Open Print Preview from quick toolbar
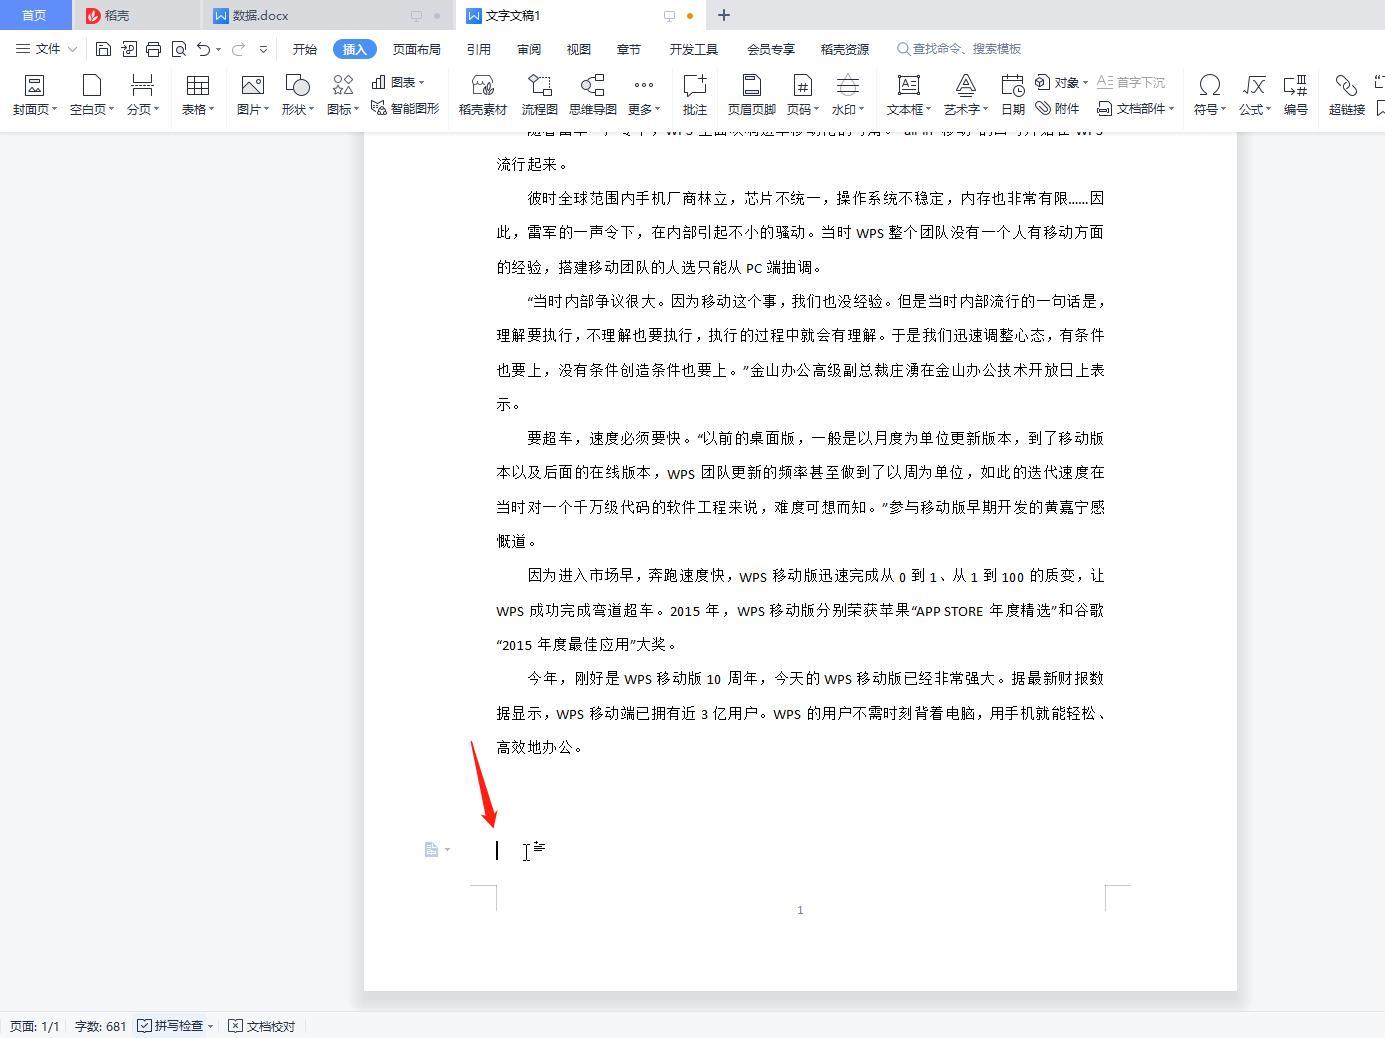1385x1038 pixels. [x=179, y=49]
